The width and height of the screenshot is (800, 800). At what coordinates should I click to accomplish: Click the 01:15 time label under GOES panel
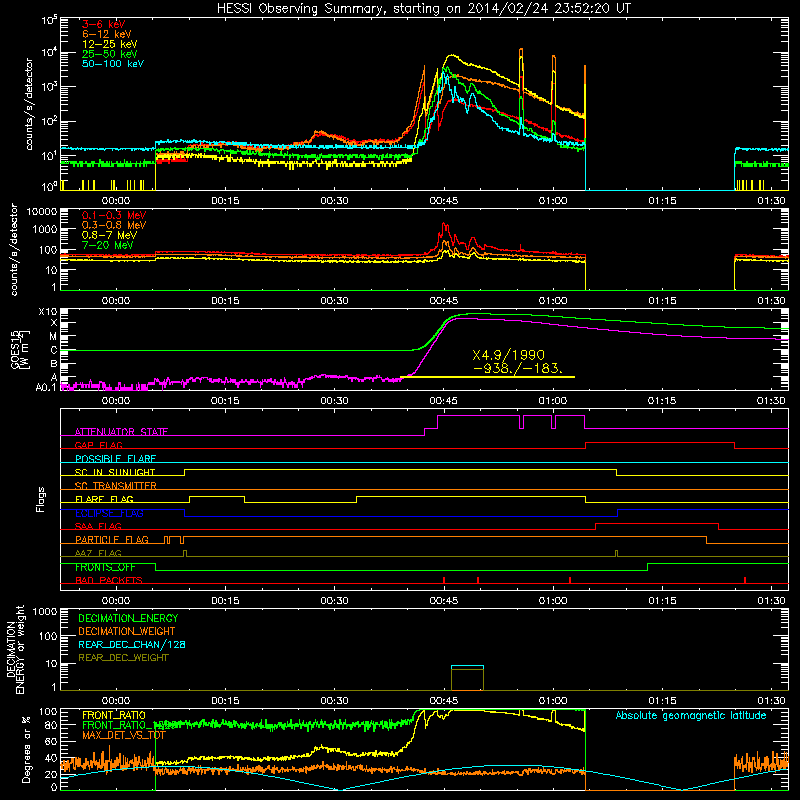point(662,401)
